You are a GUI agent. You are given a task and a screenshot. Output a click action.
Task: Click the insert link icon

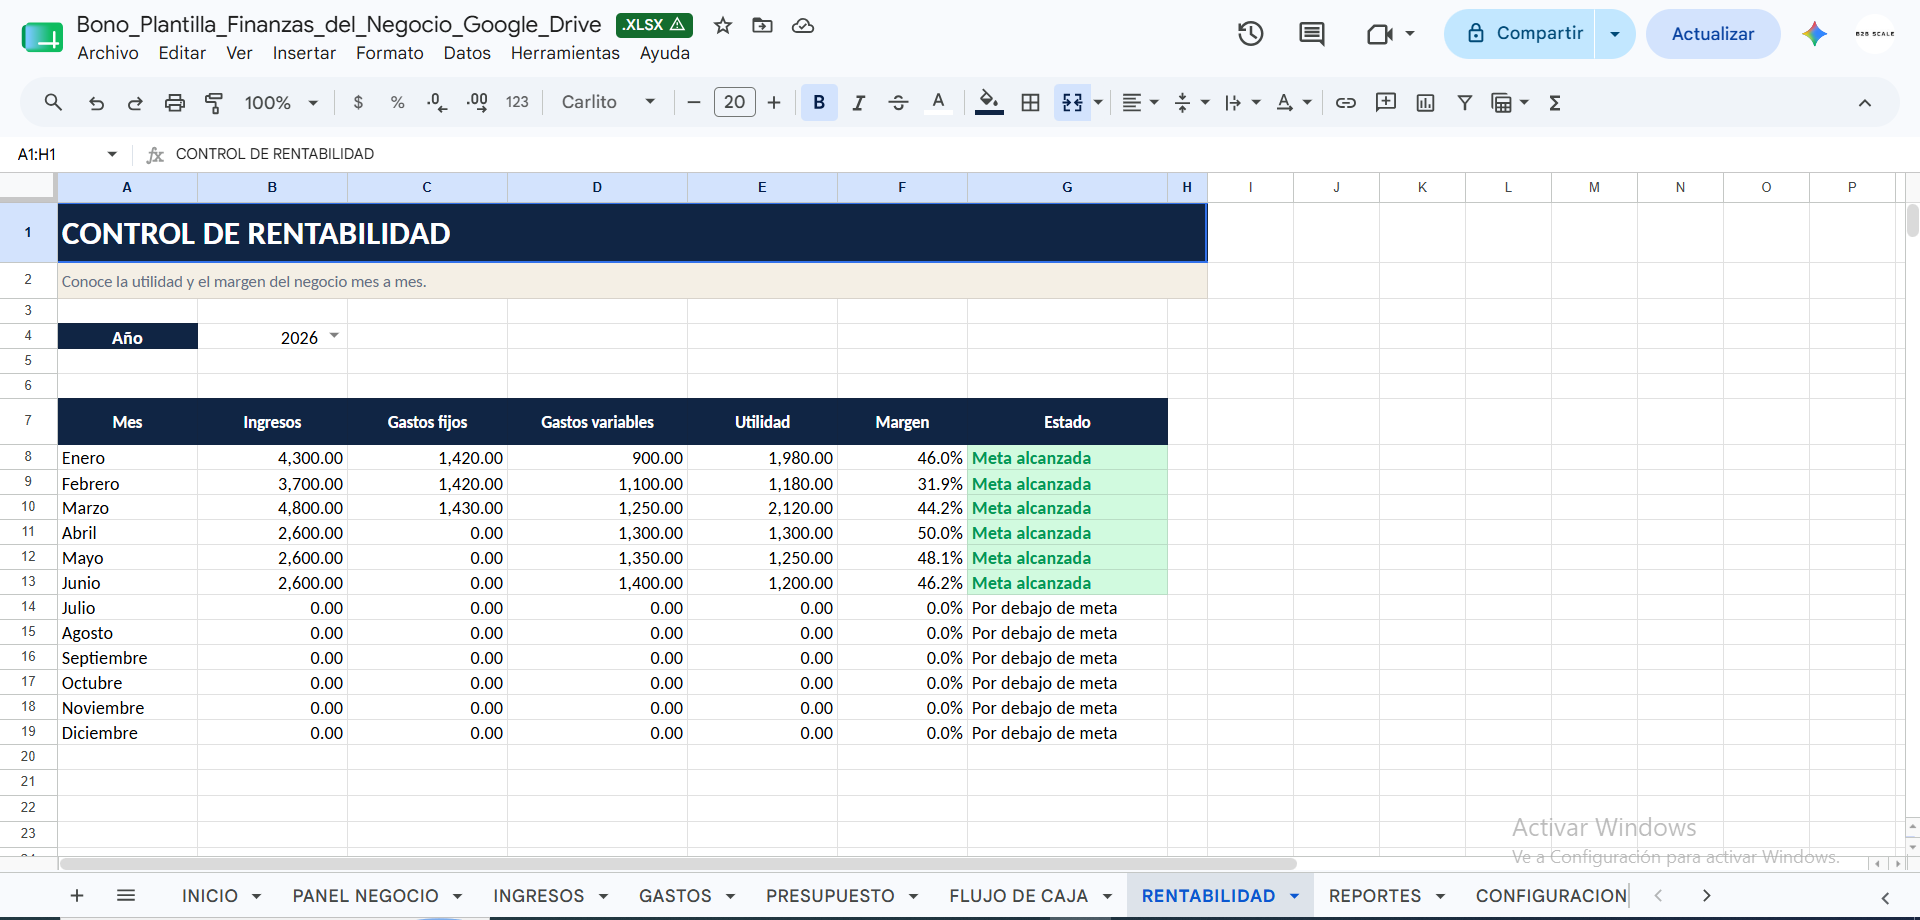pyautogui.click(x=1346, y=102)
